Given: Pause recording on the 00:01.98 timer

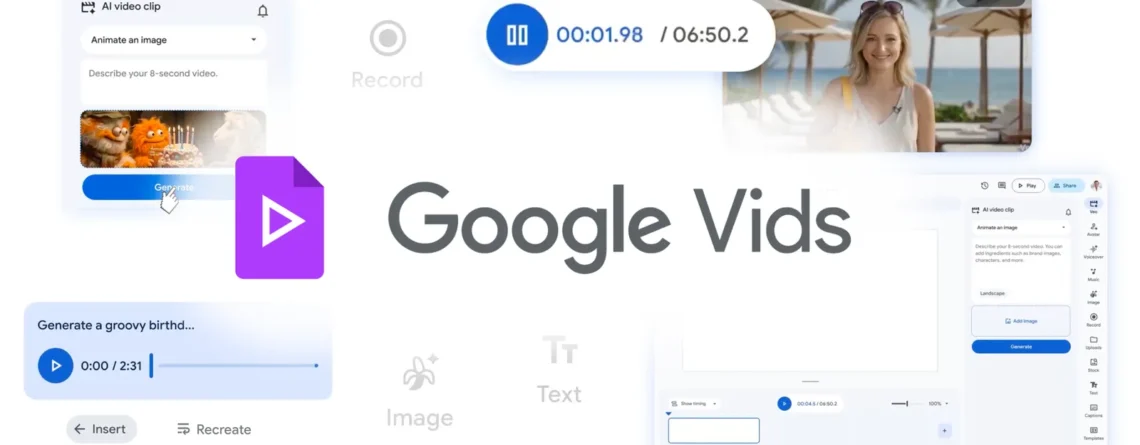Looking at the screenshot, I should point(517,35).
